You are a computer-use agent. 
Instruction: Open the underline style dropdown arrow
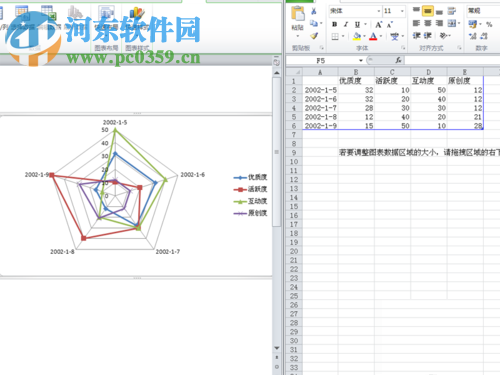click(366, 24)
